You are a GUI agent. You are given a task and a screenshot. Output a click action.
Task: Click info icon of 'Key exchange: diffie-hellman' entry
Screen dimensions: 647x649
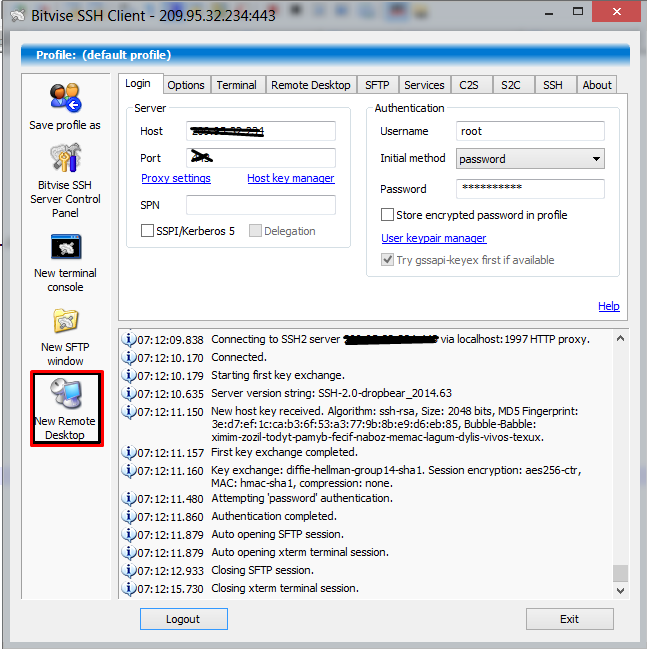coord(129,471)
